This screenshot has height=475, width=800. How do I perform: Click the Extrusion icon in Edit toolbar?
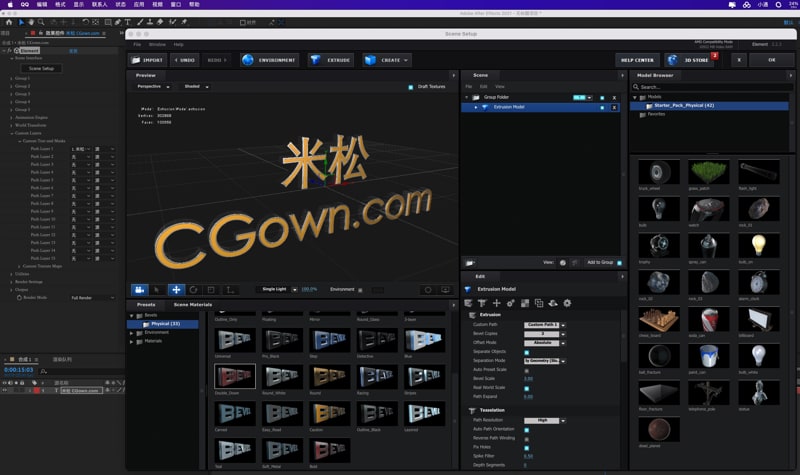tap(468, 303)
